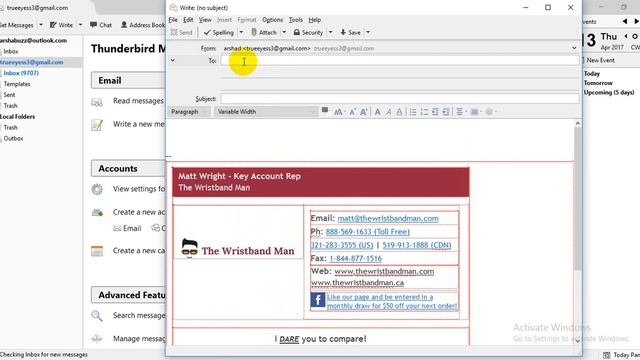The image size is (640, 360).
Task: Click the Today Pane button in status bar
Action: pyautogui.click(x=622, y=355)
